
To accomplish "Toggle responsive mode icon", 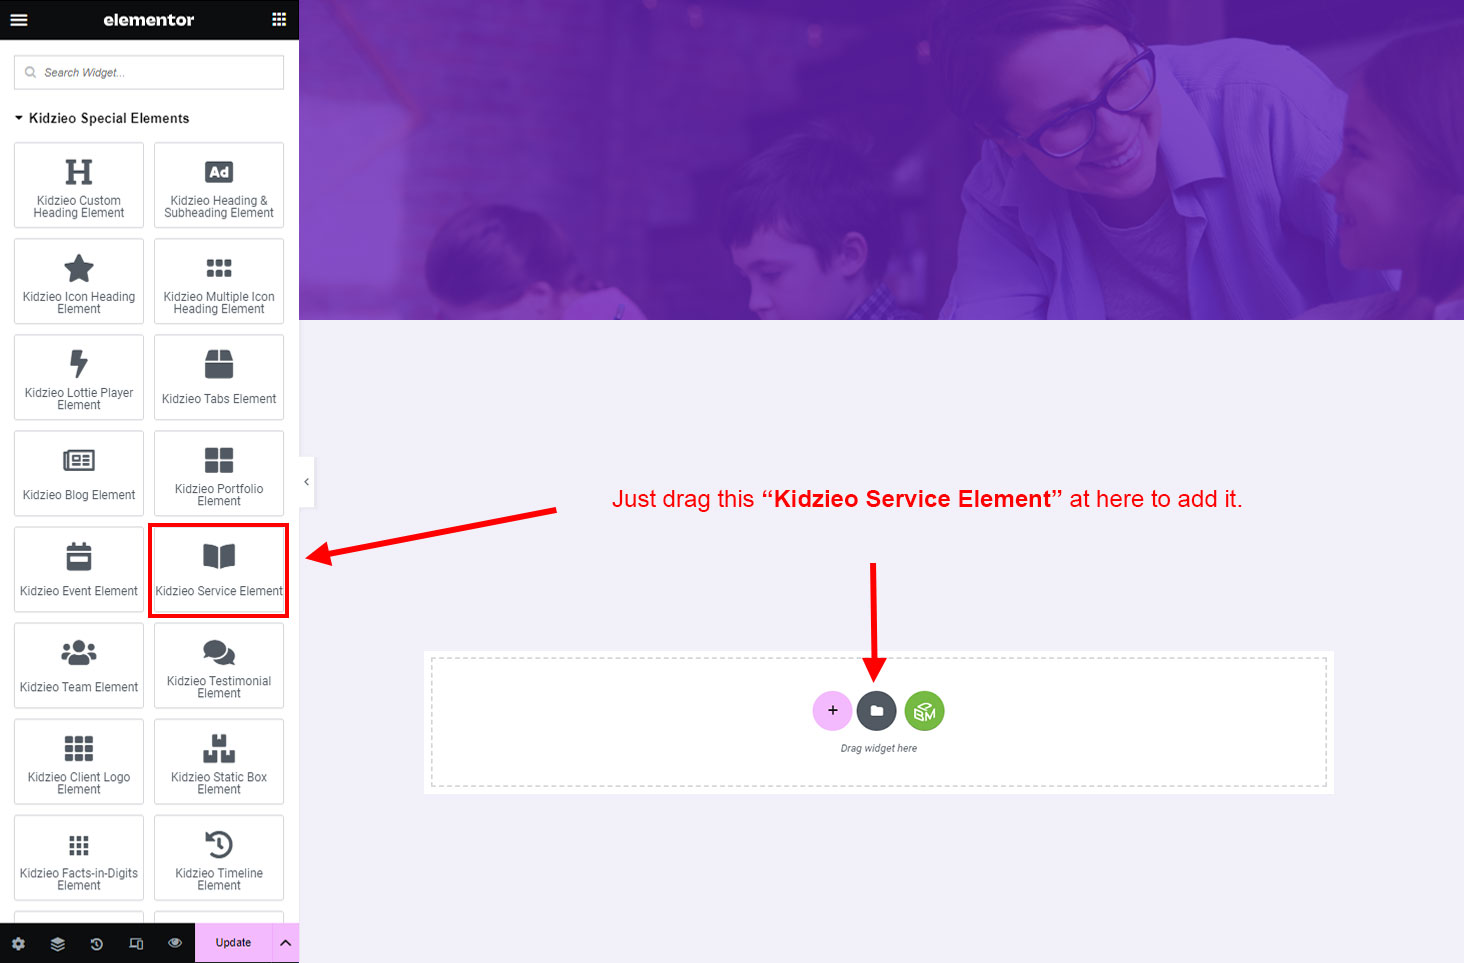I will coord(136,943).
